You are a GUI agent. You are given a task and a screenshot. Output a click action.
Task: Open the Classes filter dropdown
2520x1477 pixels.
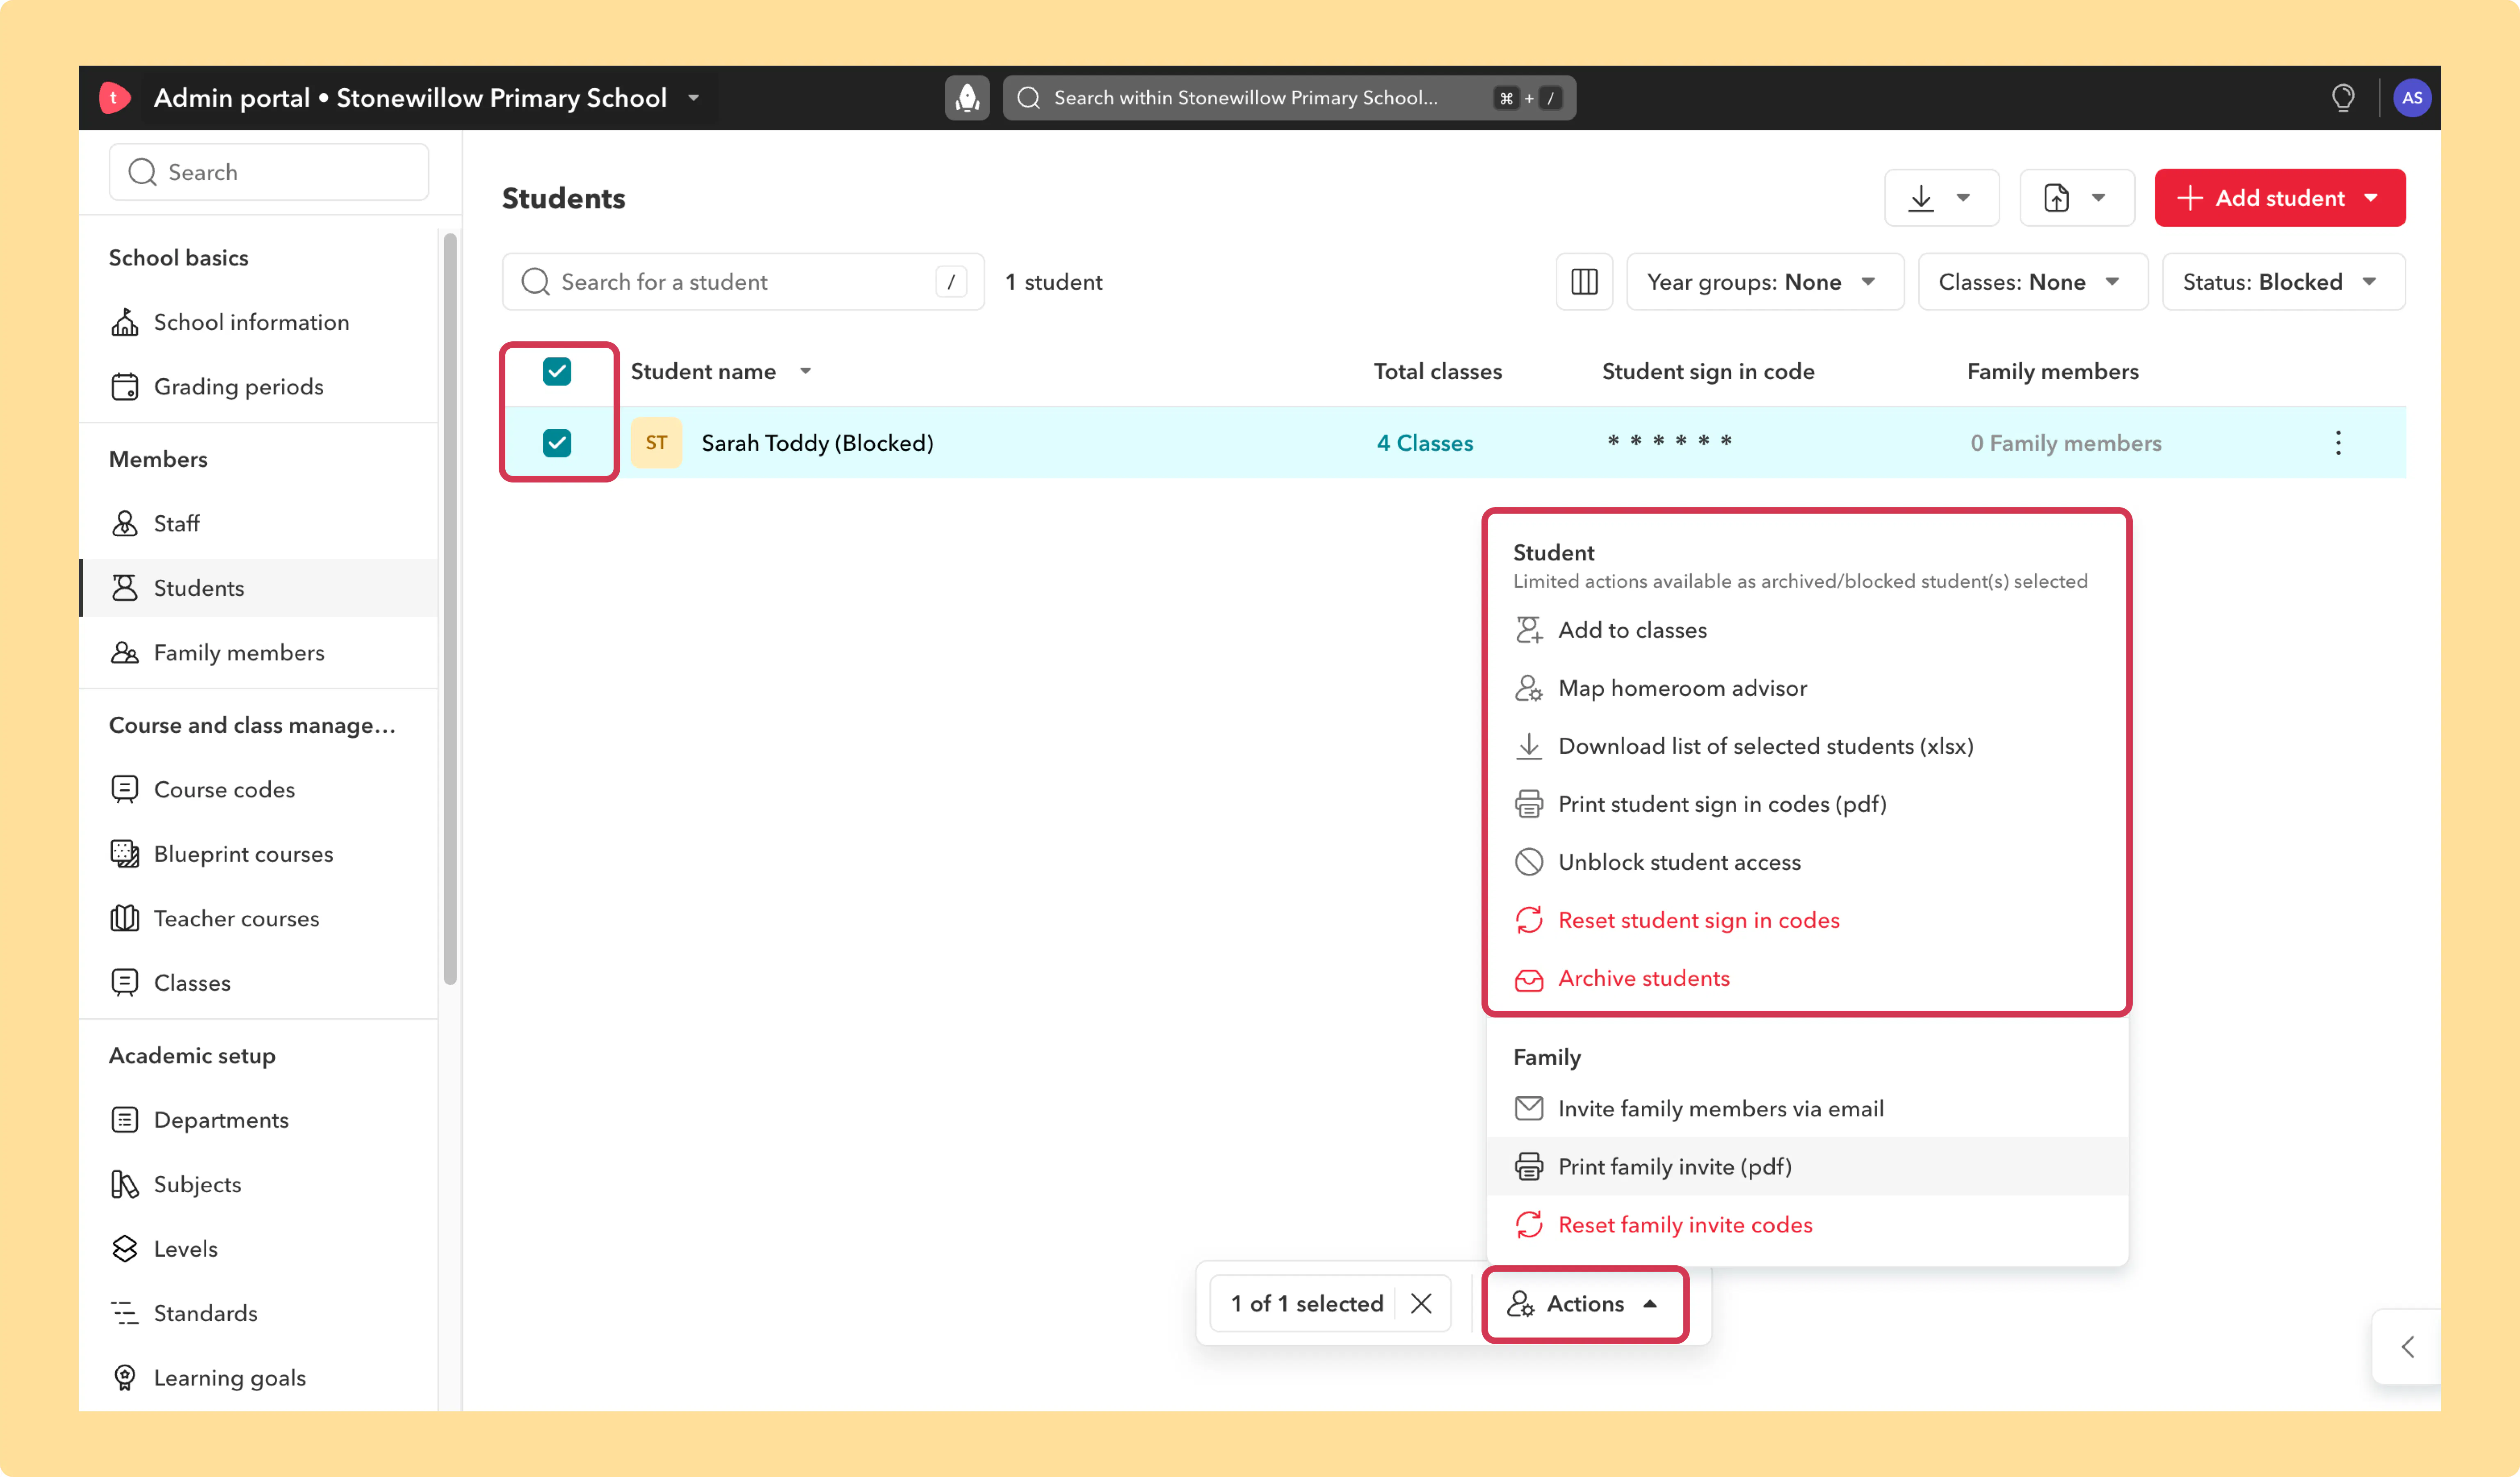[x=2033, y=282]
